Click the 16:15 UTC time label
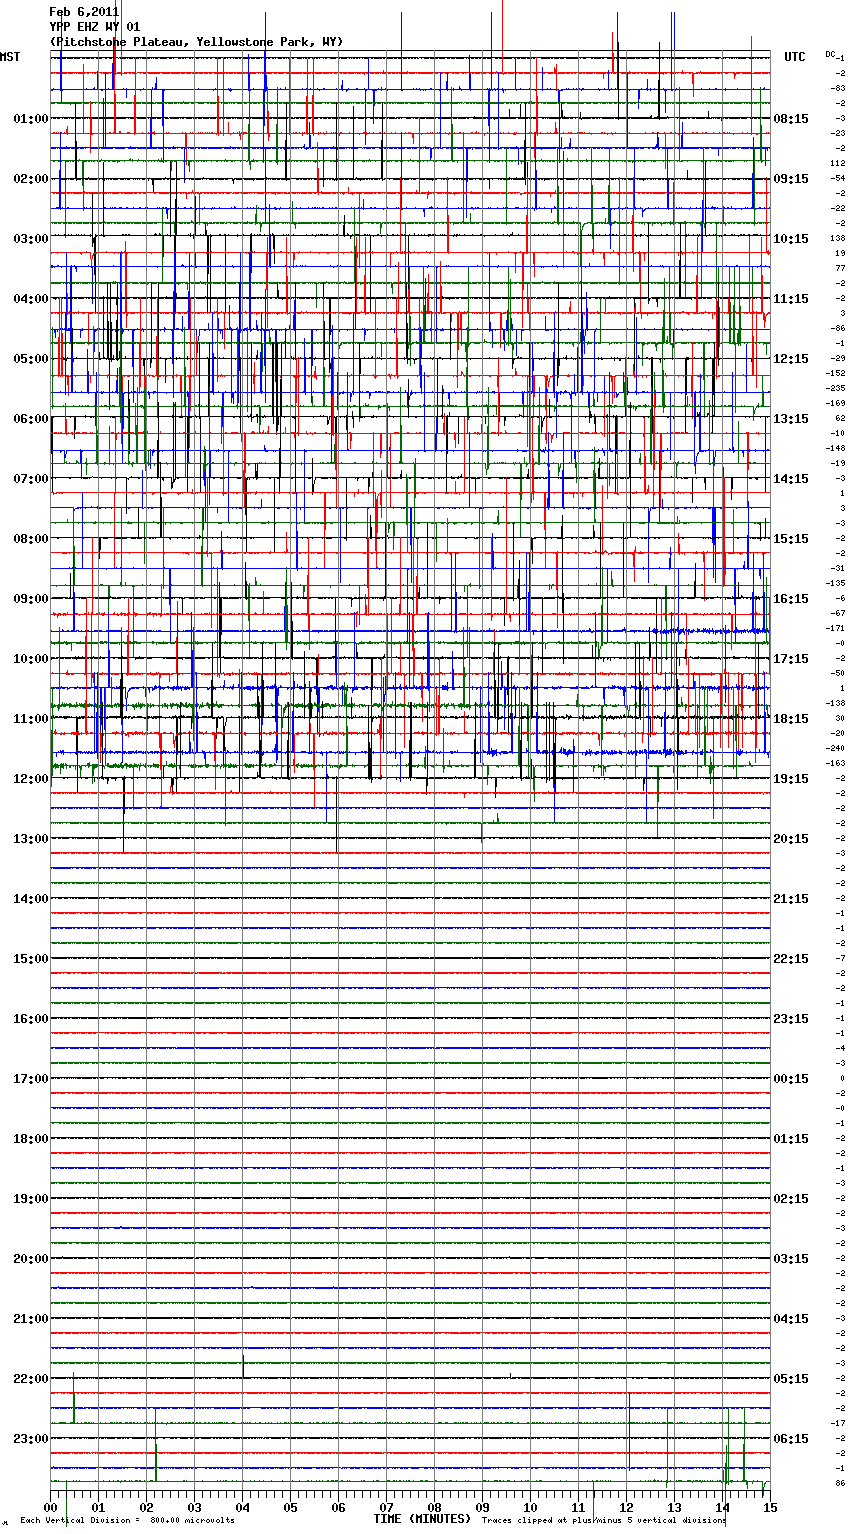 791,599
